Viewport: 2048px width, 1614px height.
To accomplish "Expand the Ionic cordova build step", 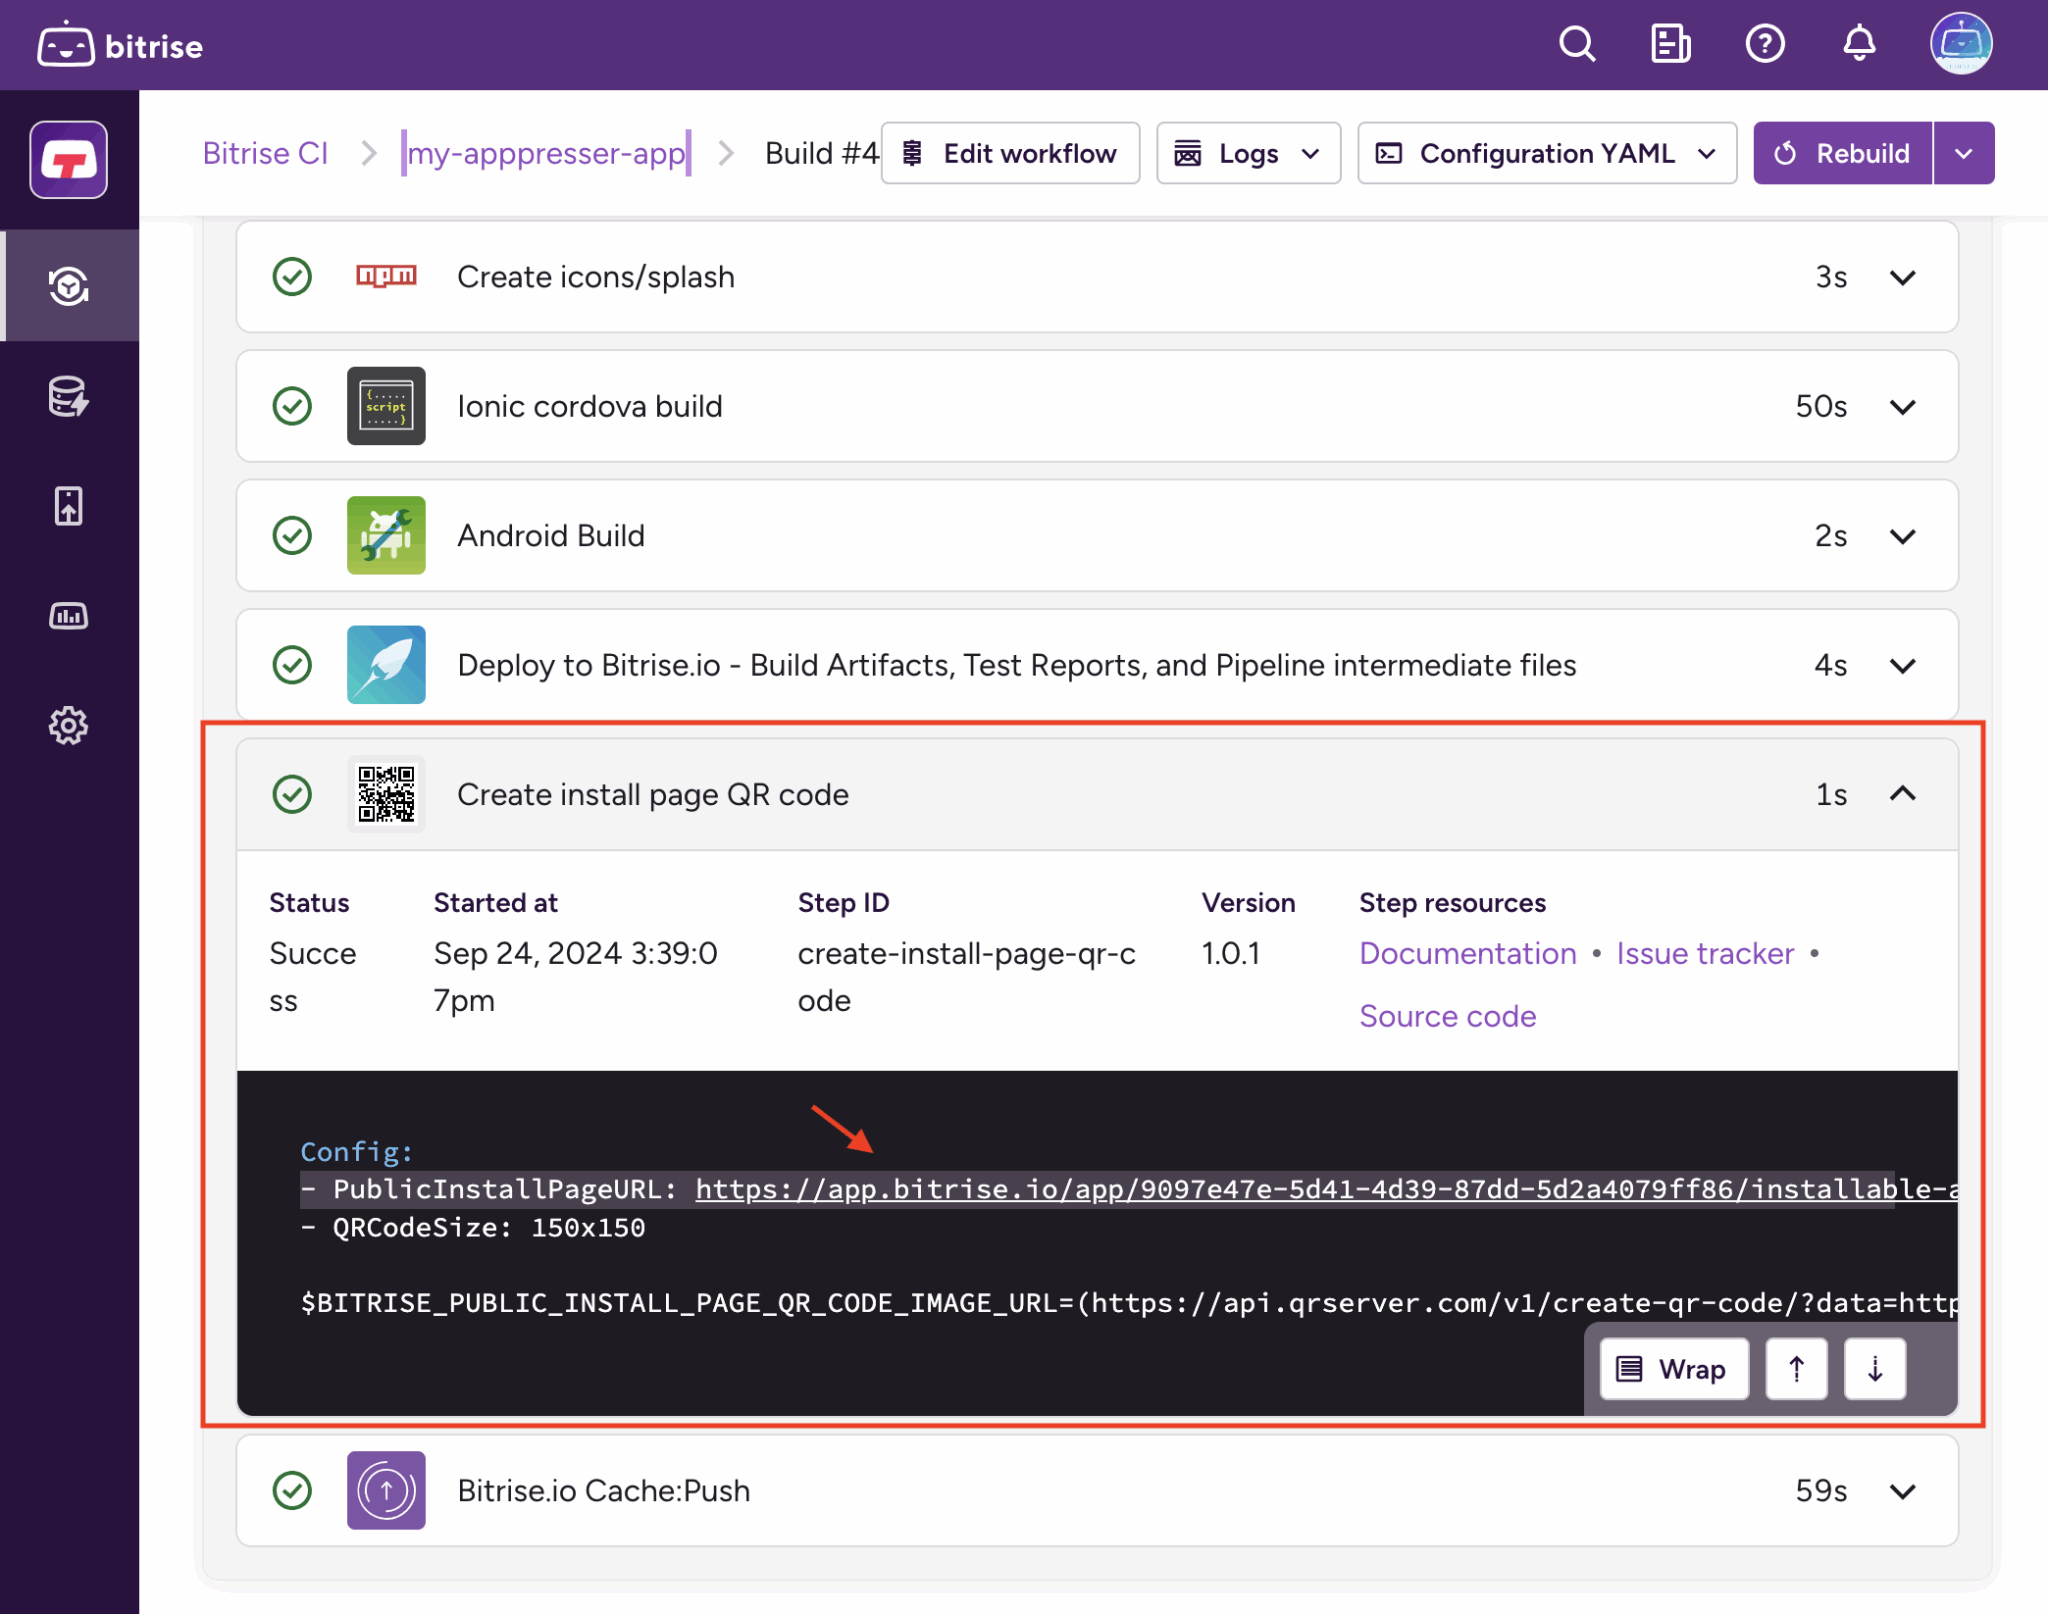I will coord(1902,407).
